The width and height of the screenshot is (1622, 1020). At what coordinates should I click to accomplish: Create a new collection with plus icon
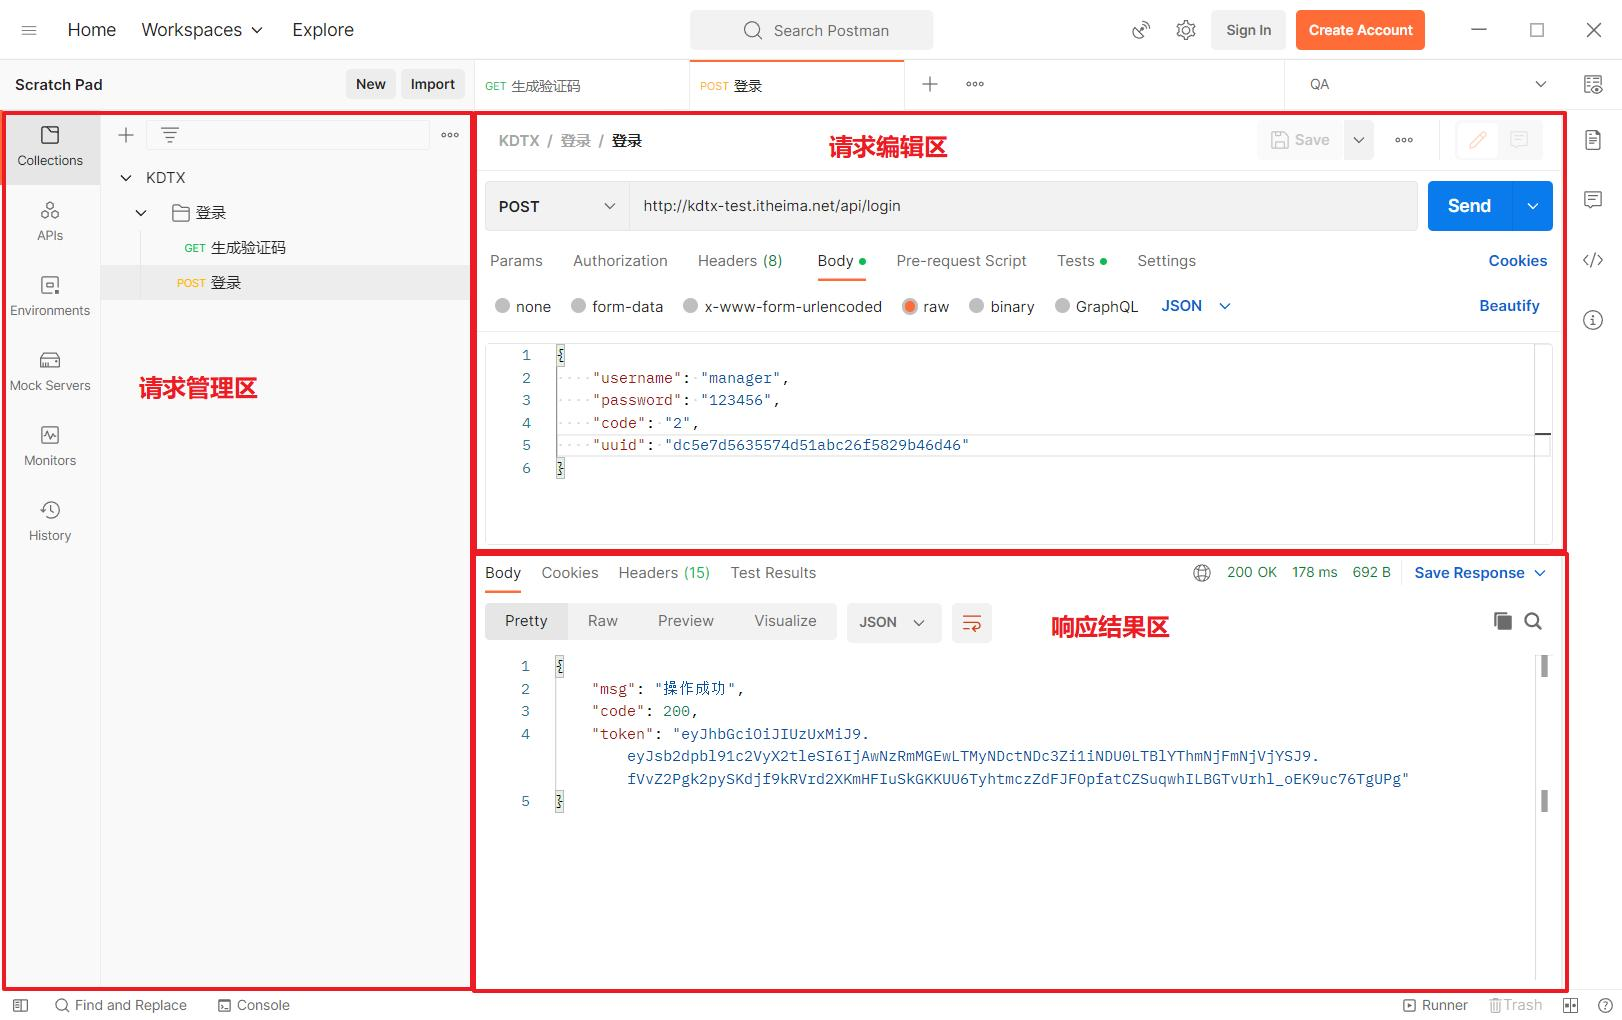pos(126,135)
